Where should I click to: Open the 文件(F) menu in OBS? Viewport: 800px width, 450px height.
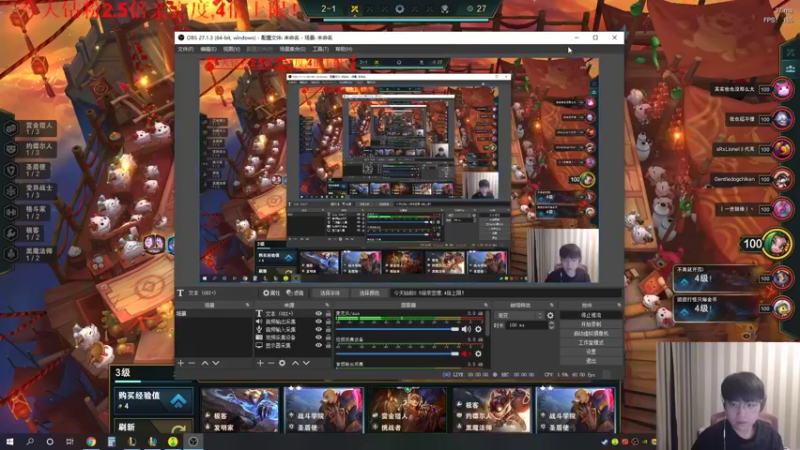pyautogui.click(x=186, y=49)
